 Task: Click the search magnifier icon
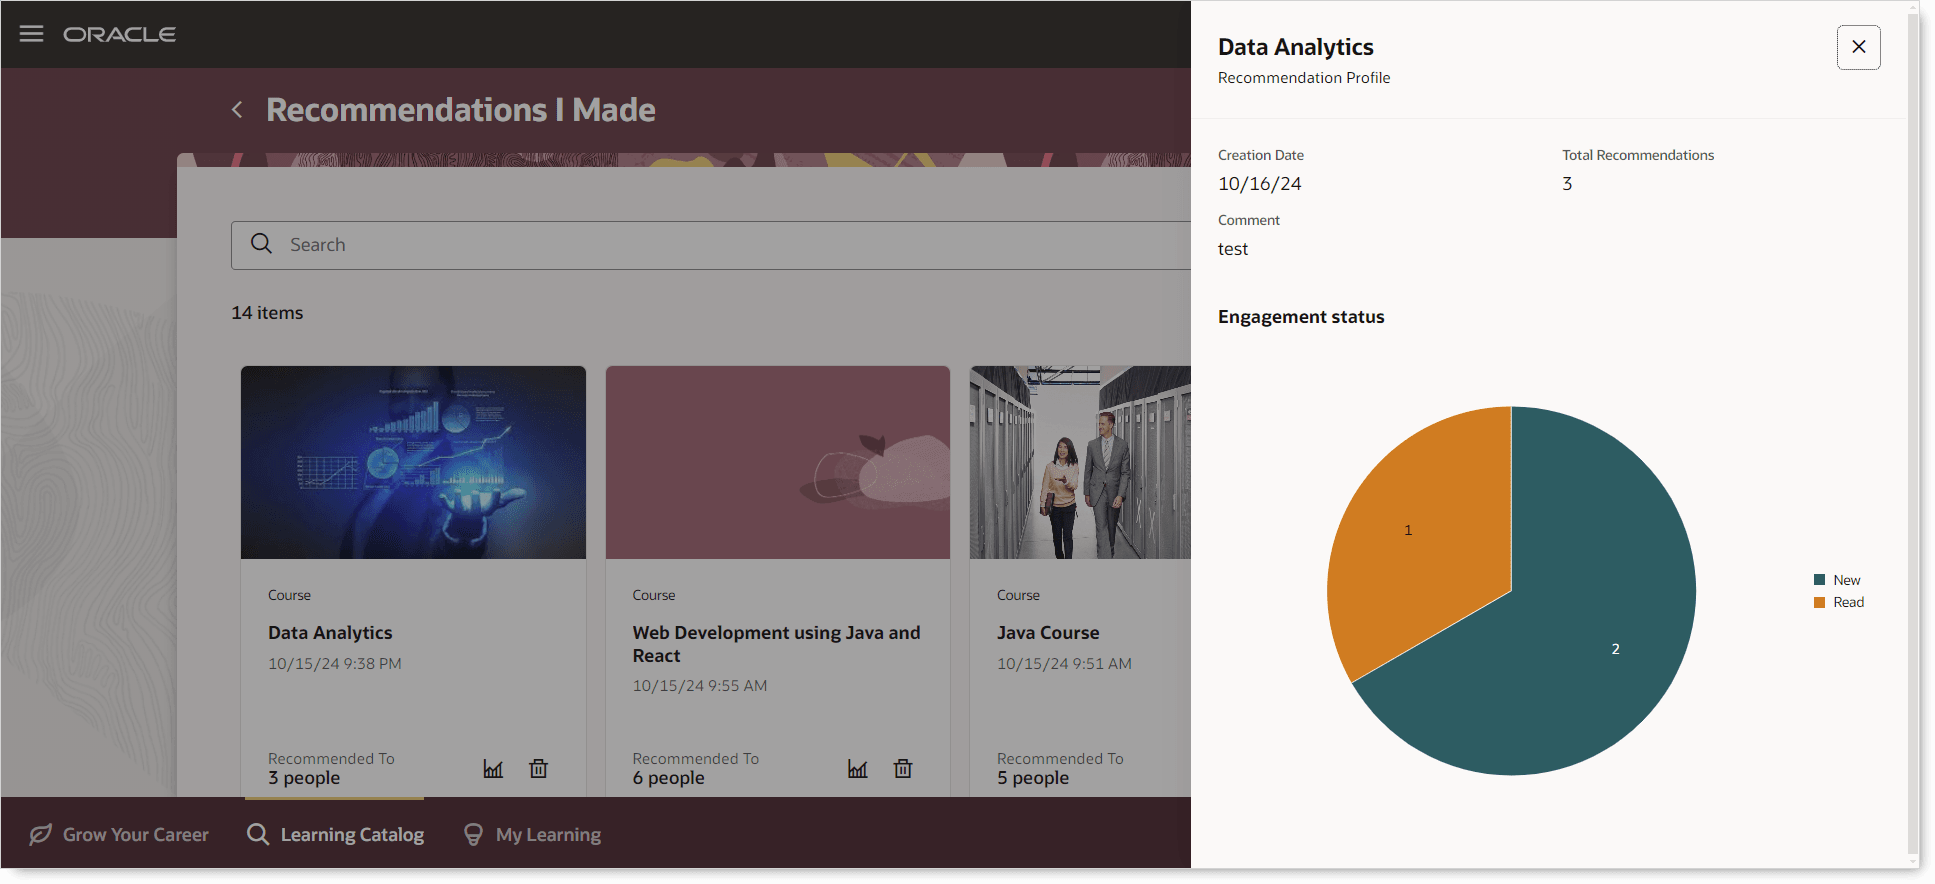pyautogui.click(x=261, y=244)
